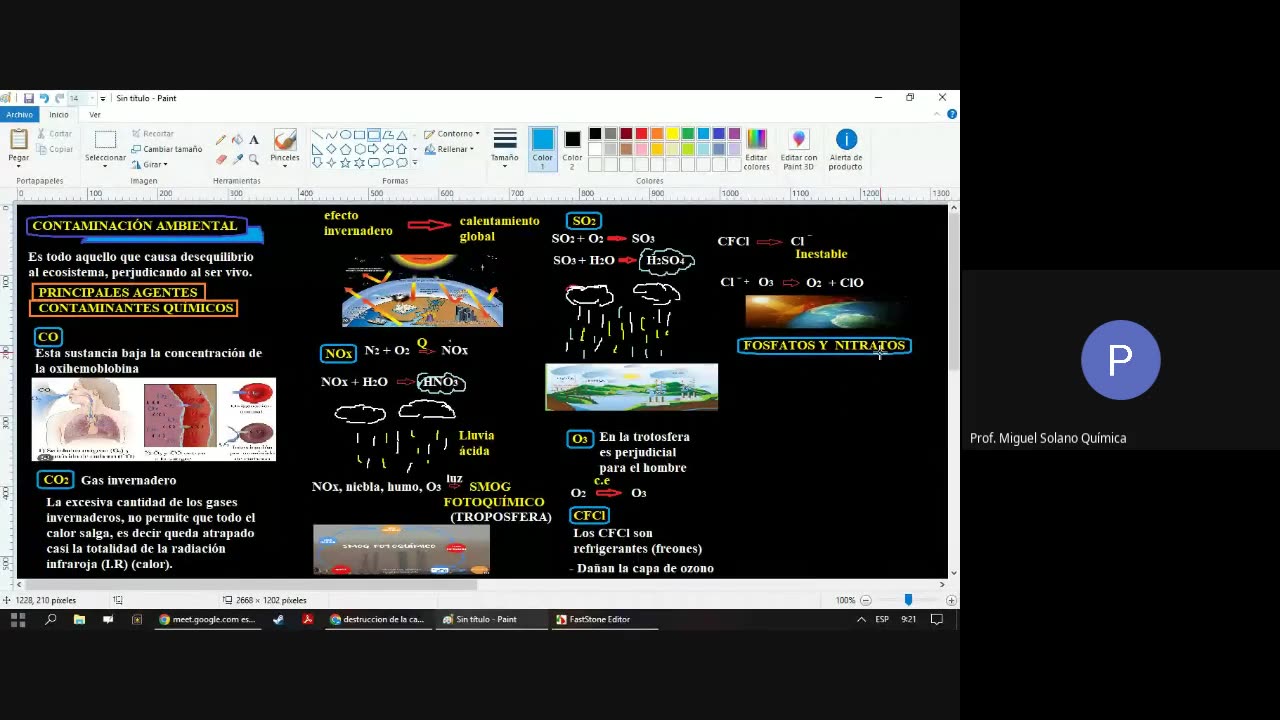Open the Rellenar fill dropdown

(451, 149)
